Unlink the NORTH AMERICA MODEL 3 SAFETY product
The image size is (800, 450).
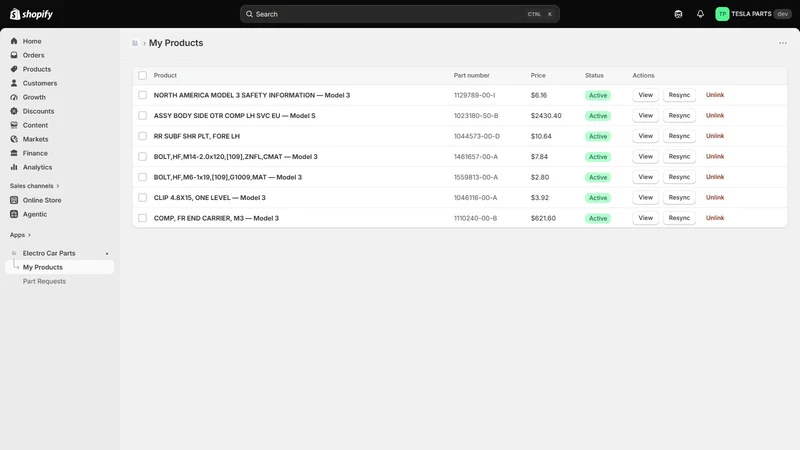715,95
